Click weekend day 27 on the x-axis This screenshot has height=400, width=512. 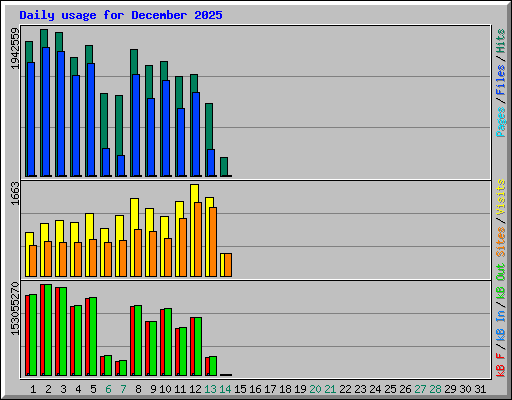point(420,389)
